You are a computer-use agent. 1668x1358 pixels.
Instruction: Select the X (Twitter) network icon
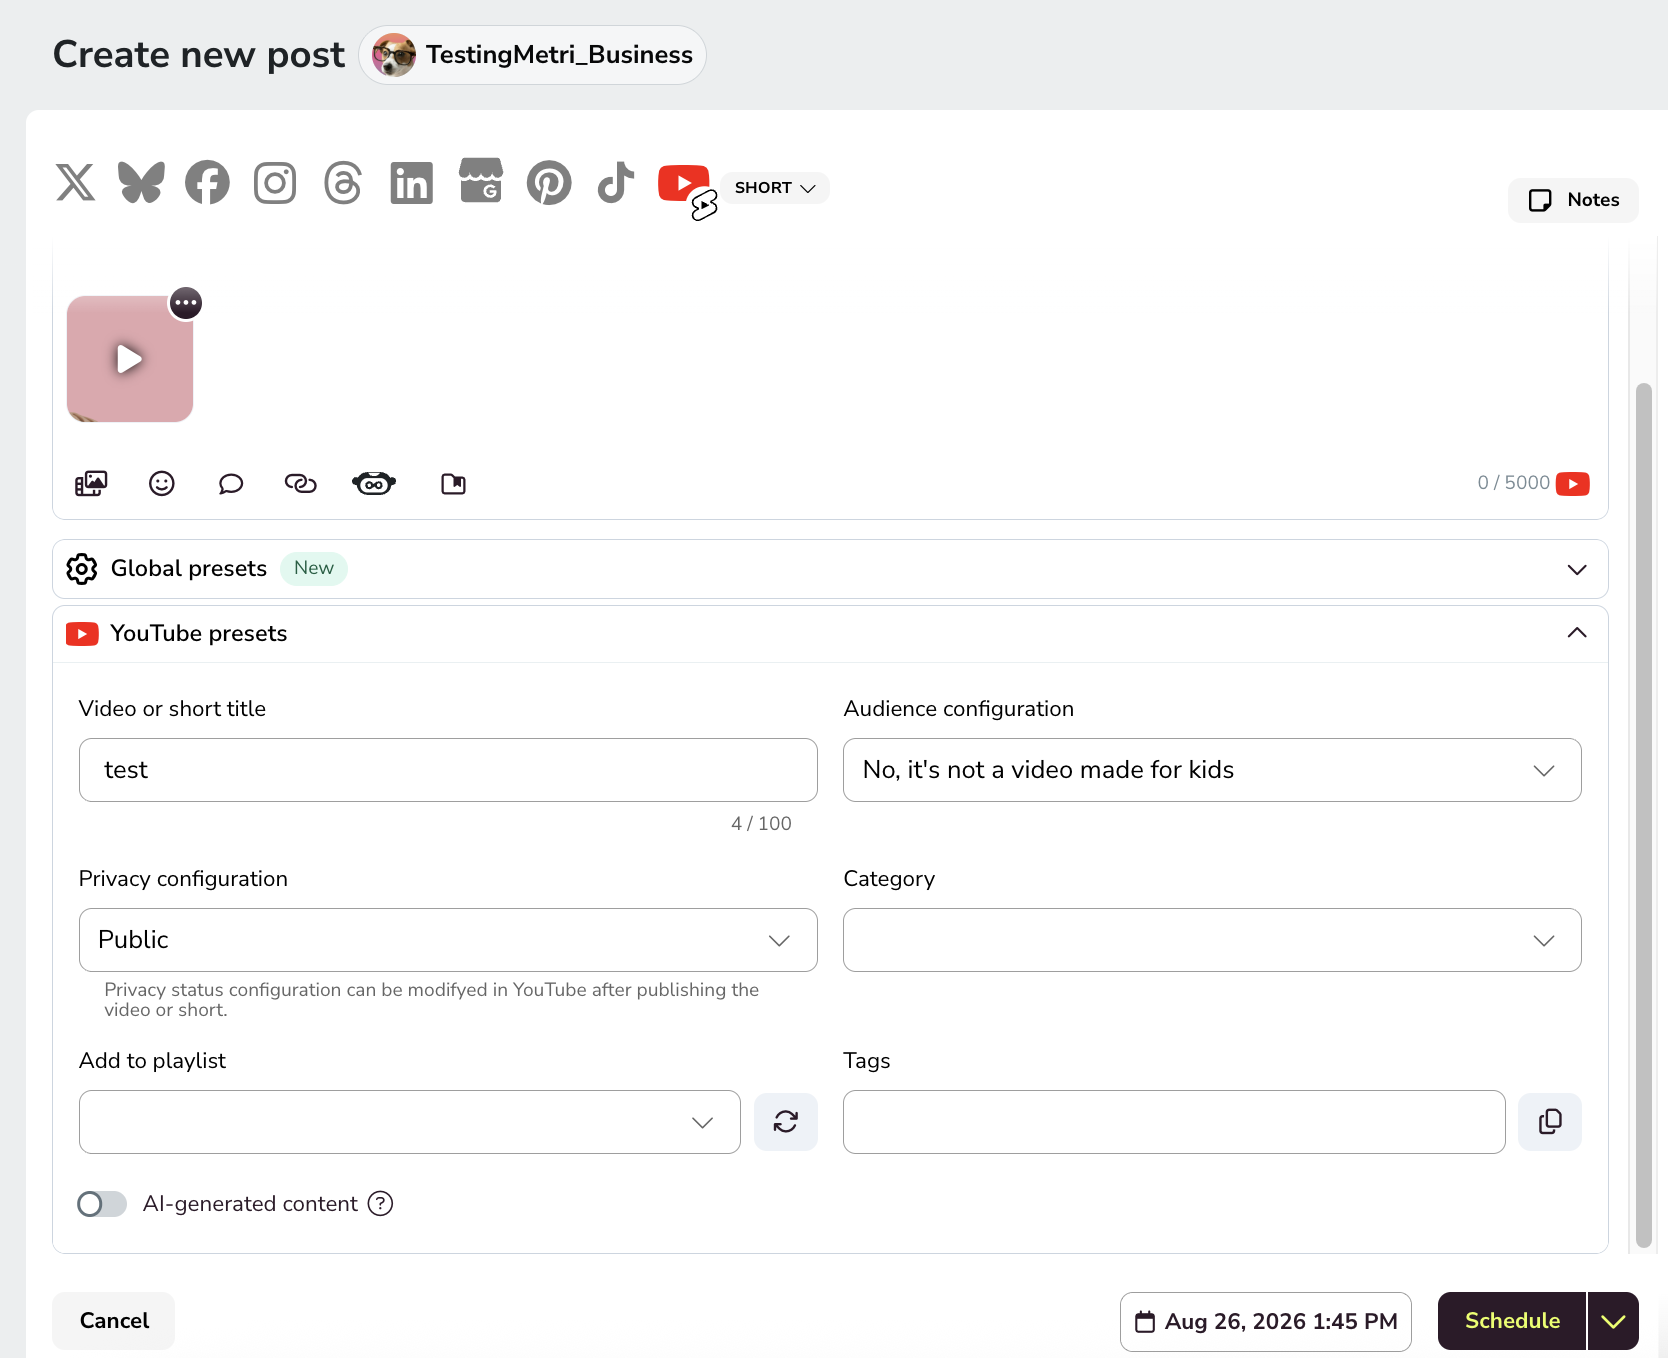[75, 183]
